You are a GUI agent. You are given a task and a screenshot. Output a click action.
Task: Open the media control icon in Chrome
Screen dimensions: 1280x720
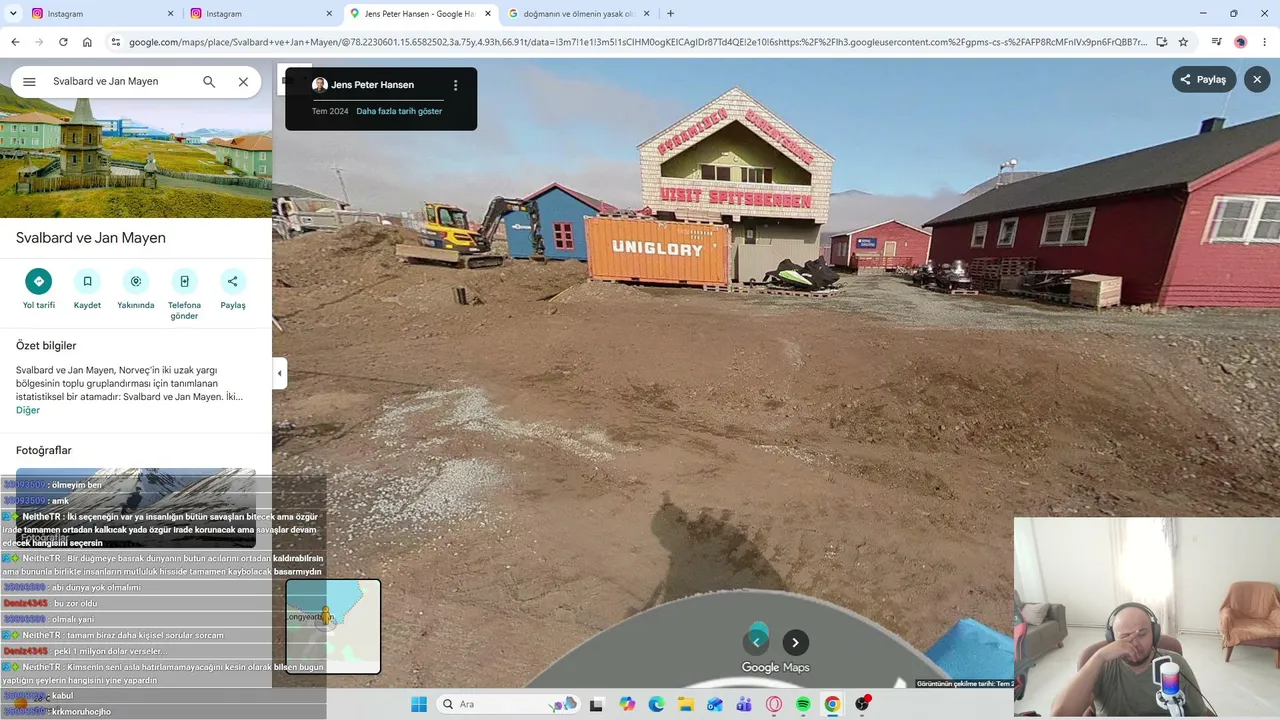(1216, 42)
